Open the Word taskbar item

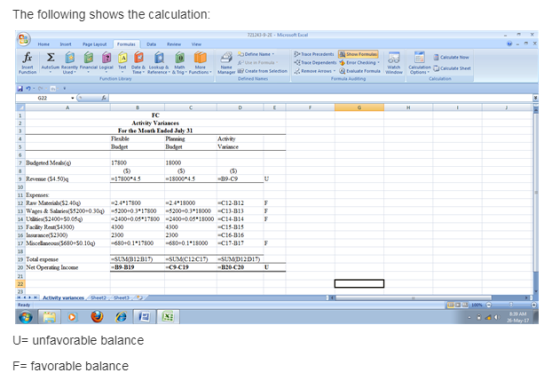144,317
